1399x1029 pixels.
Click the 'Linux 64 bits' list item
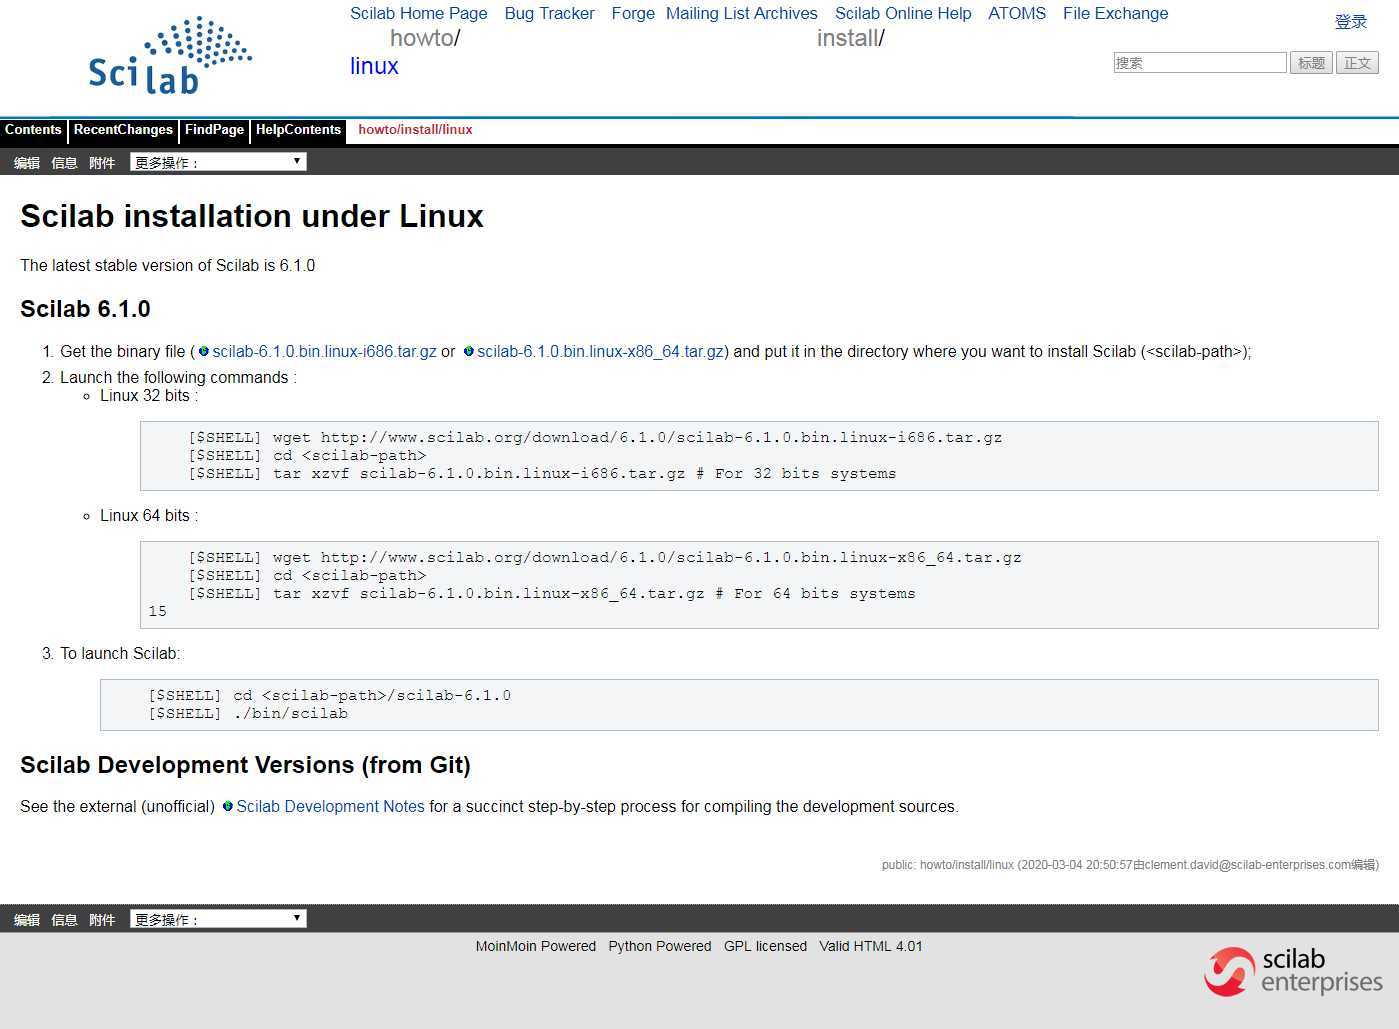click(149, 516)
